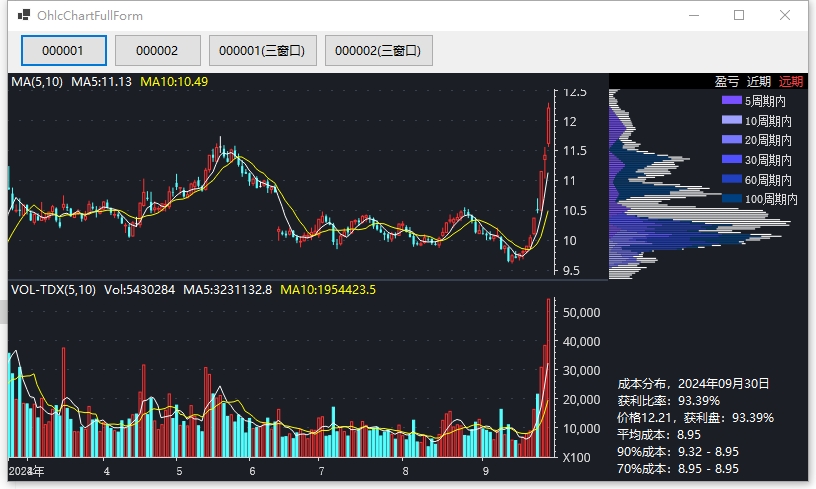
Task: Click the X100 volume unit label
Action: [577, 458]
